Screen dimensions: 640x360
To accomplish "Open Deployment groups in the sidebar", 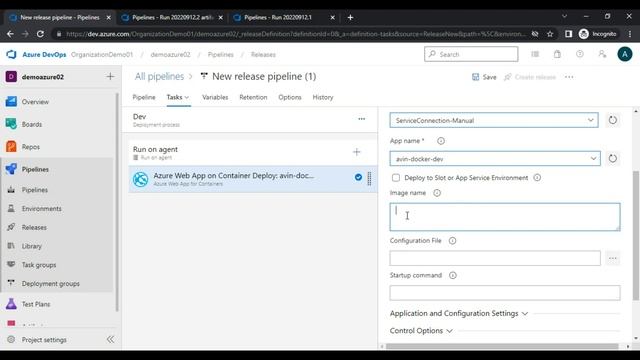I will 51,284.
